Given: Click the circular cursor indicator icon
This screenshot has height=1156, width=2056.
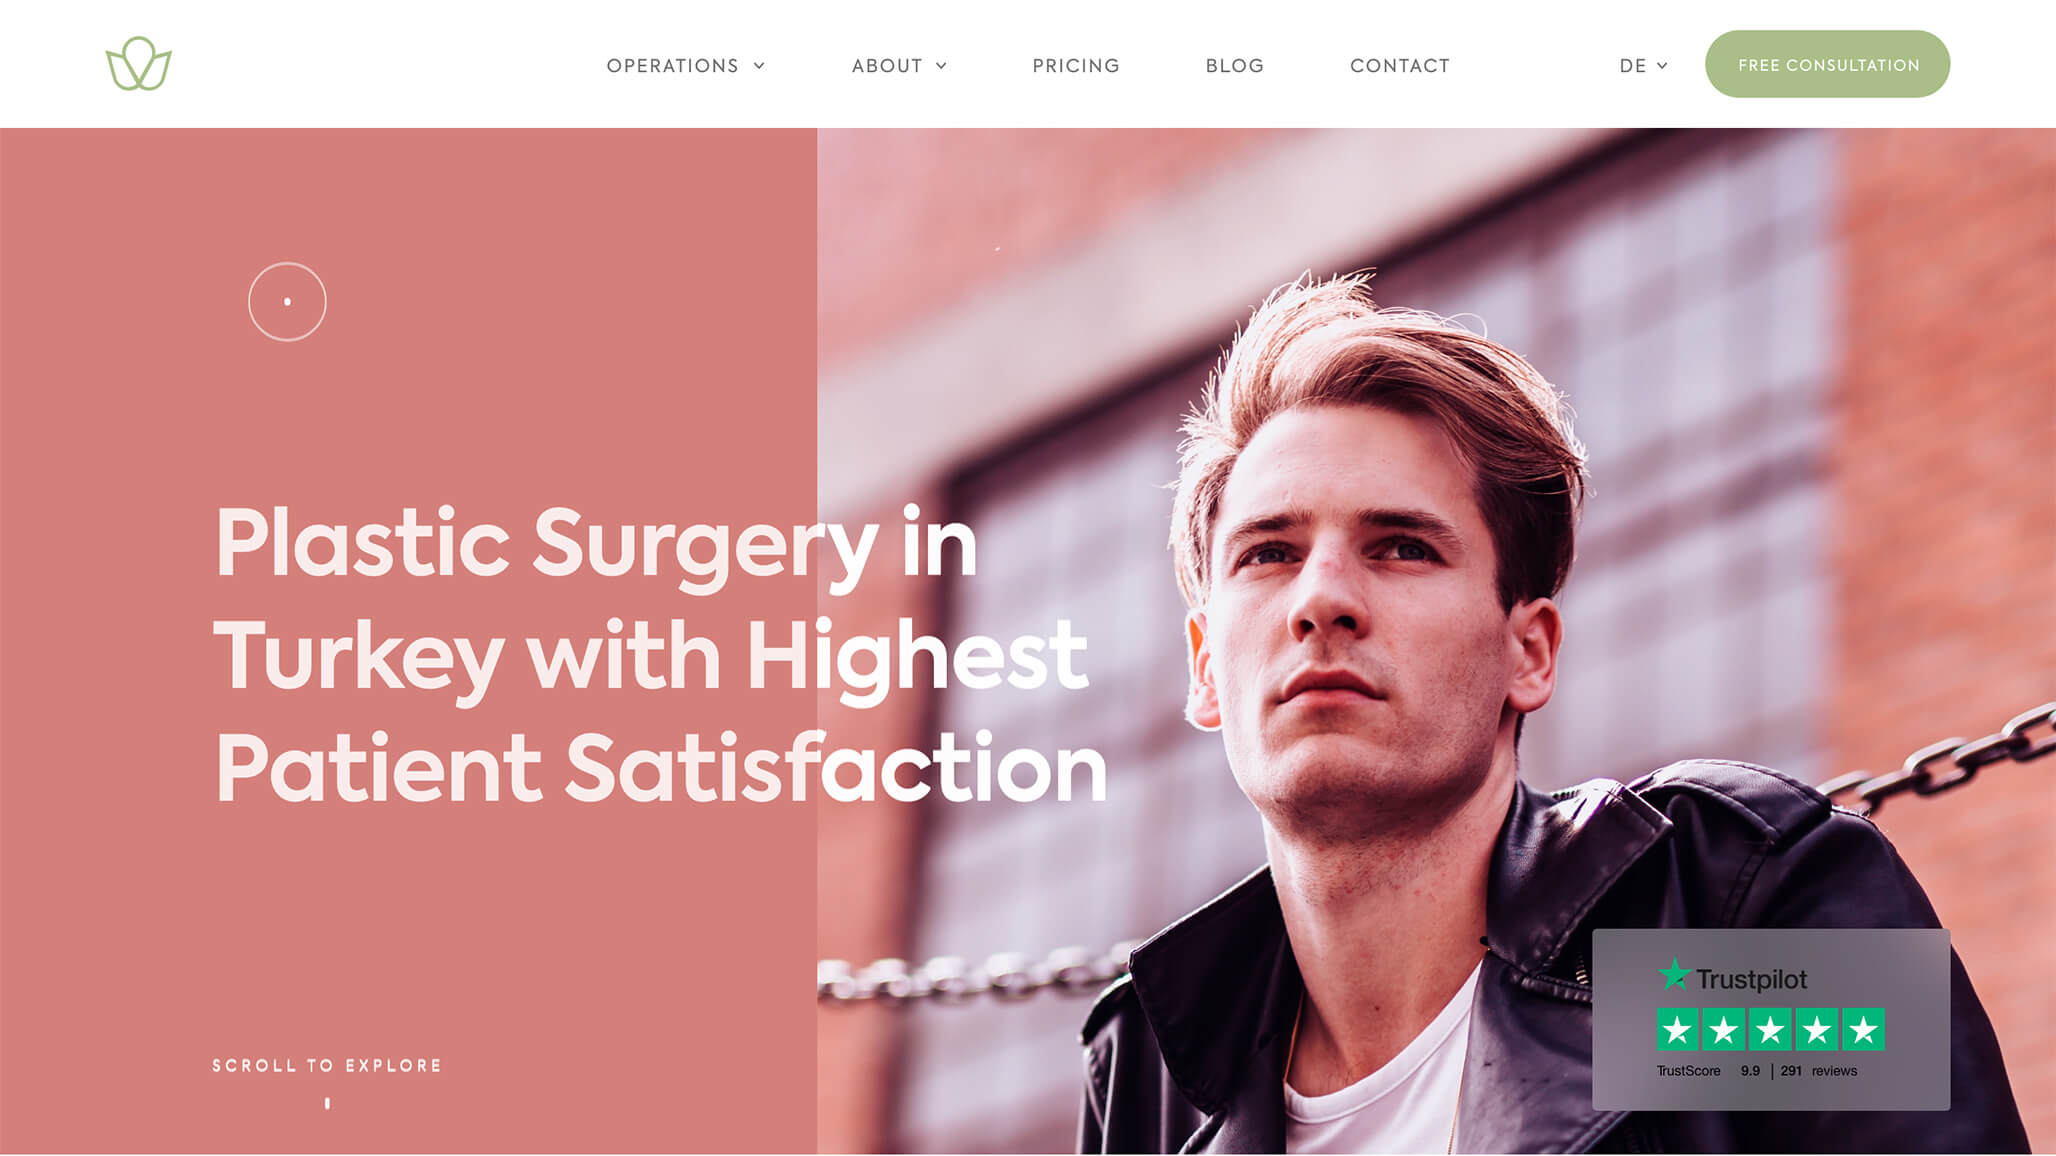Looking at the screenshot, I should click(x=287, y=302).
